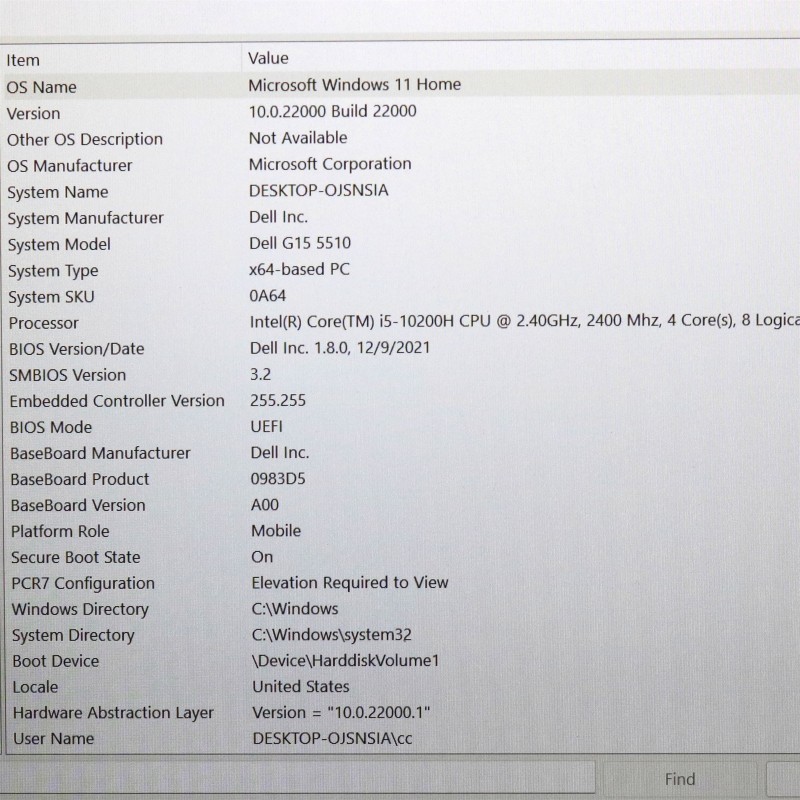Image resolution: width=800 pixels, height=800 pixels.
Task: Click the Find button
Action: 680,779
